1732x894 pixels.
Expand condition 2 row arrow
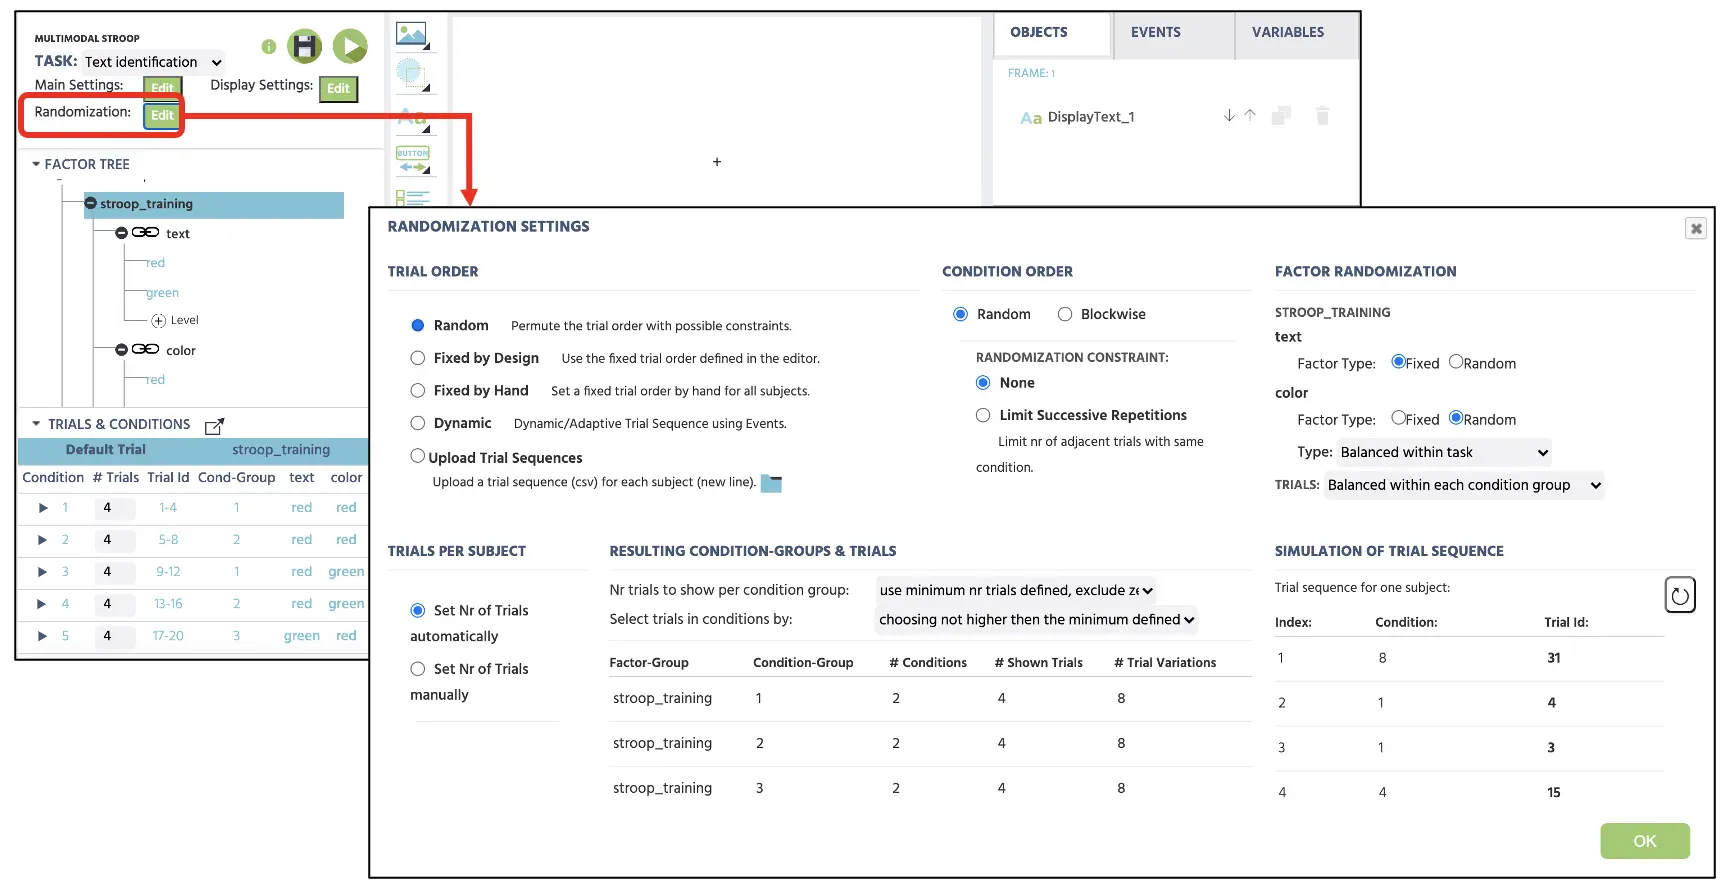tap(43, 540)
